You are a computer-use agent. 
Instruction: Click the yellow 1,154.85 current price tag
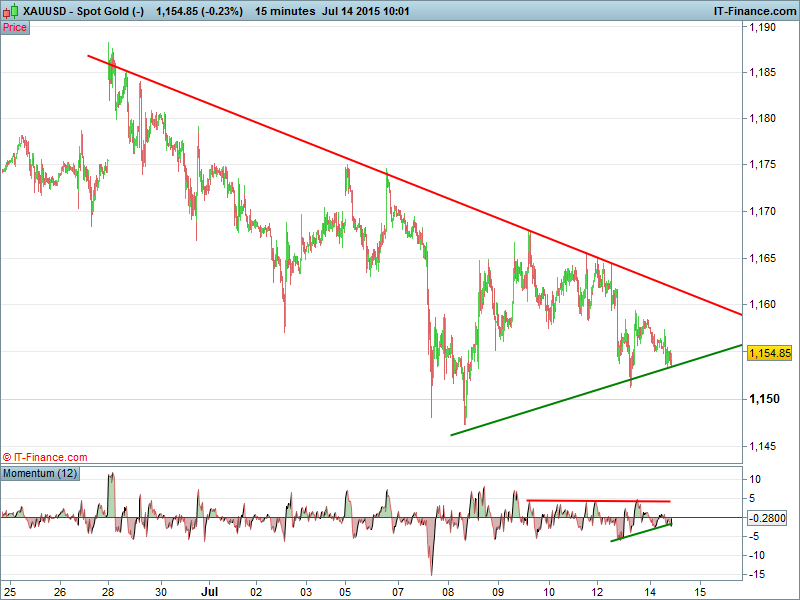click(769, 353)
